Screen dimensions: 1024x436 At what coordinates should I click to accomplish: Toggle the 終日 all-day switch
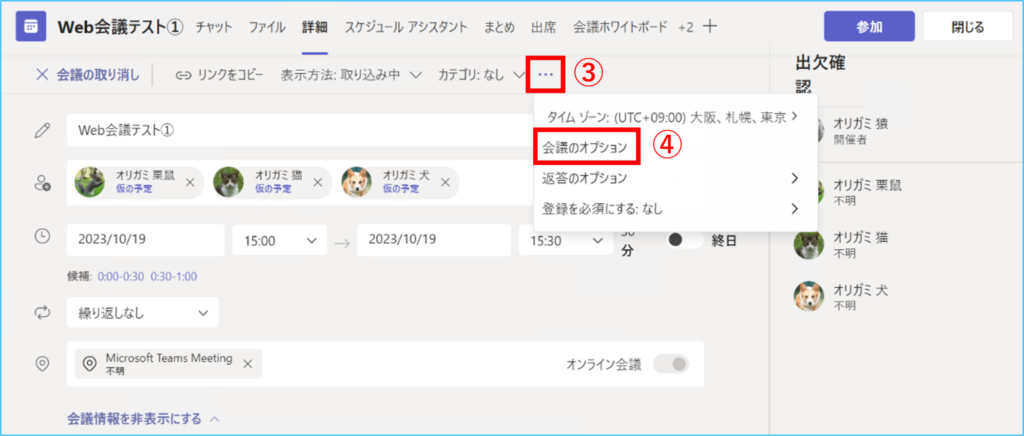tap(683, 240)
